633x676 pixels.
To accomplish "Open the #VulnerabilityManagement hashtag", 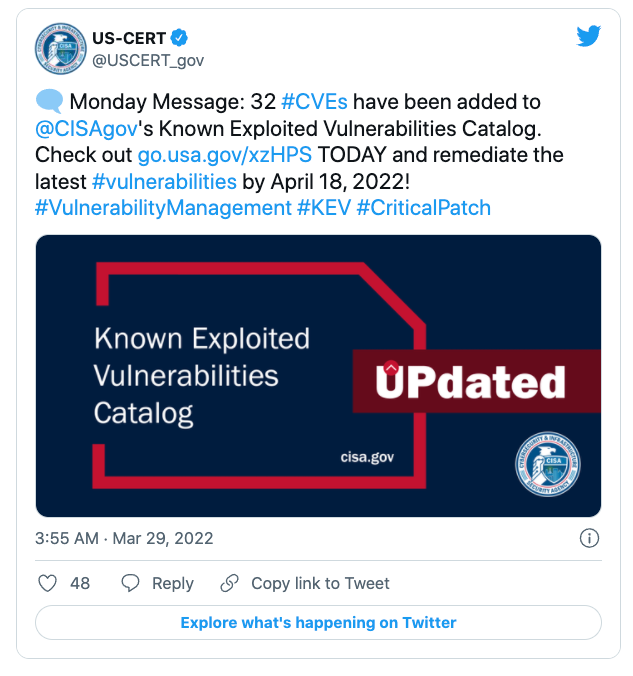I will [x=163, y=207].
